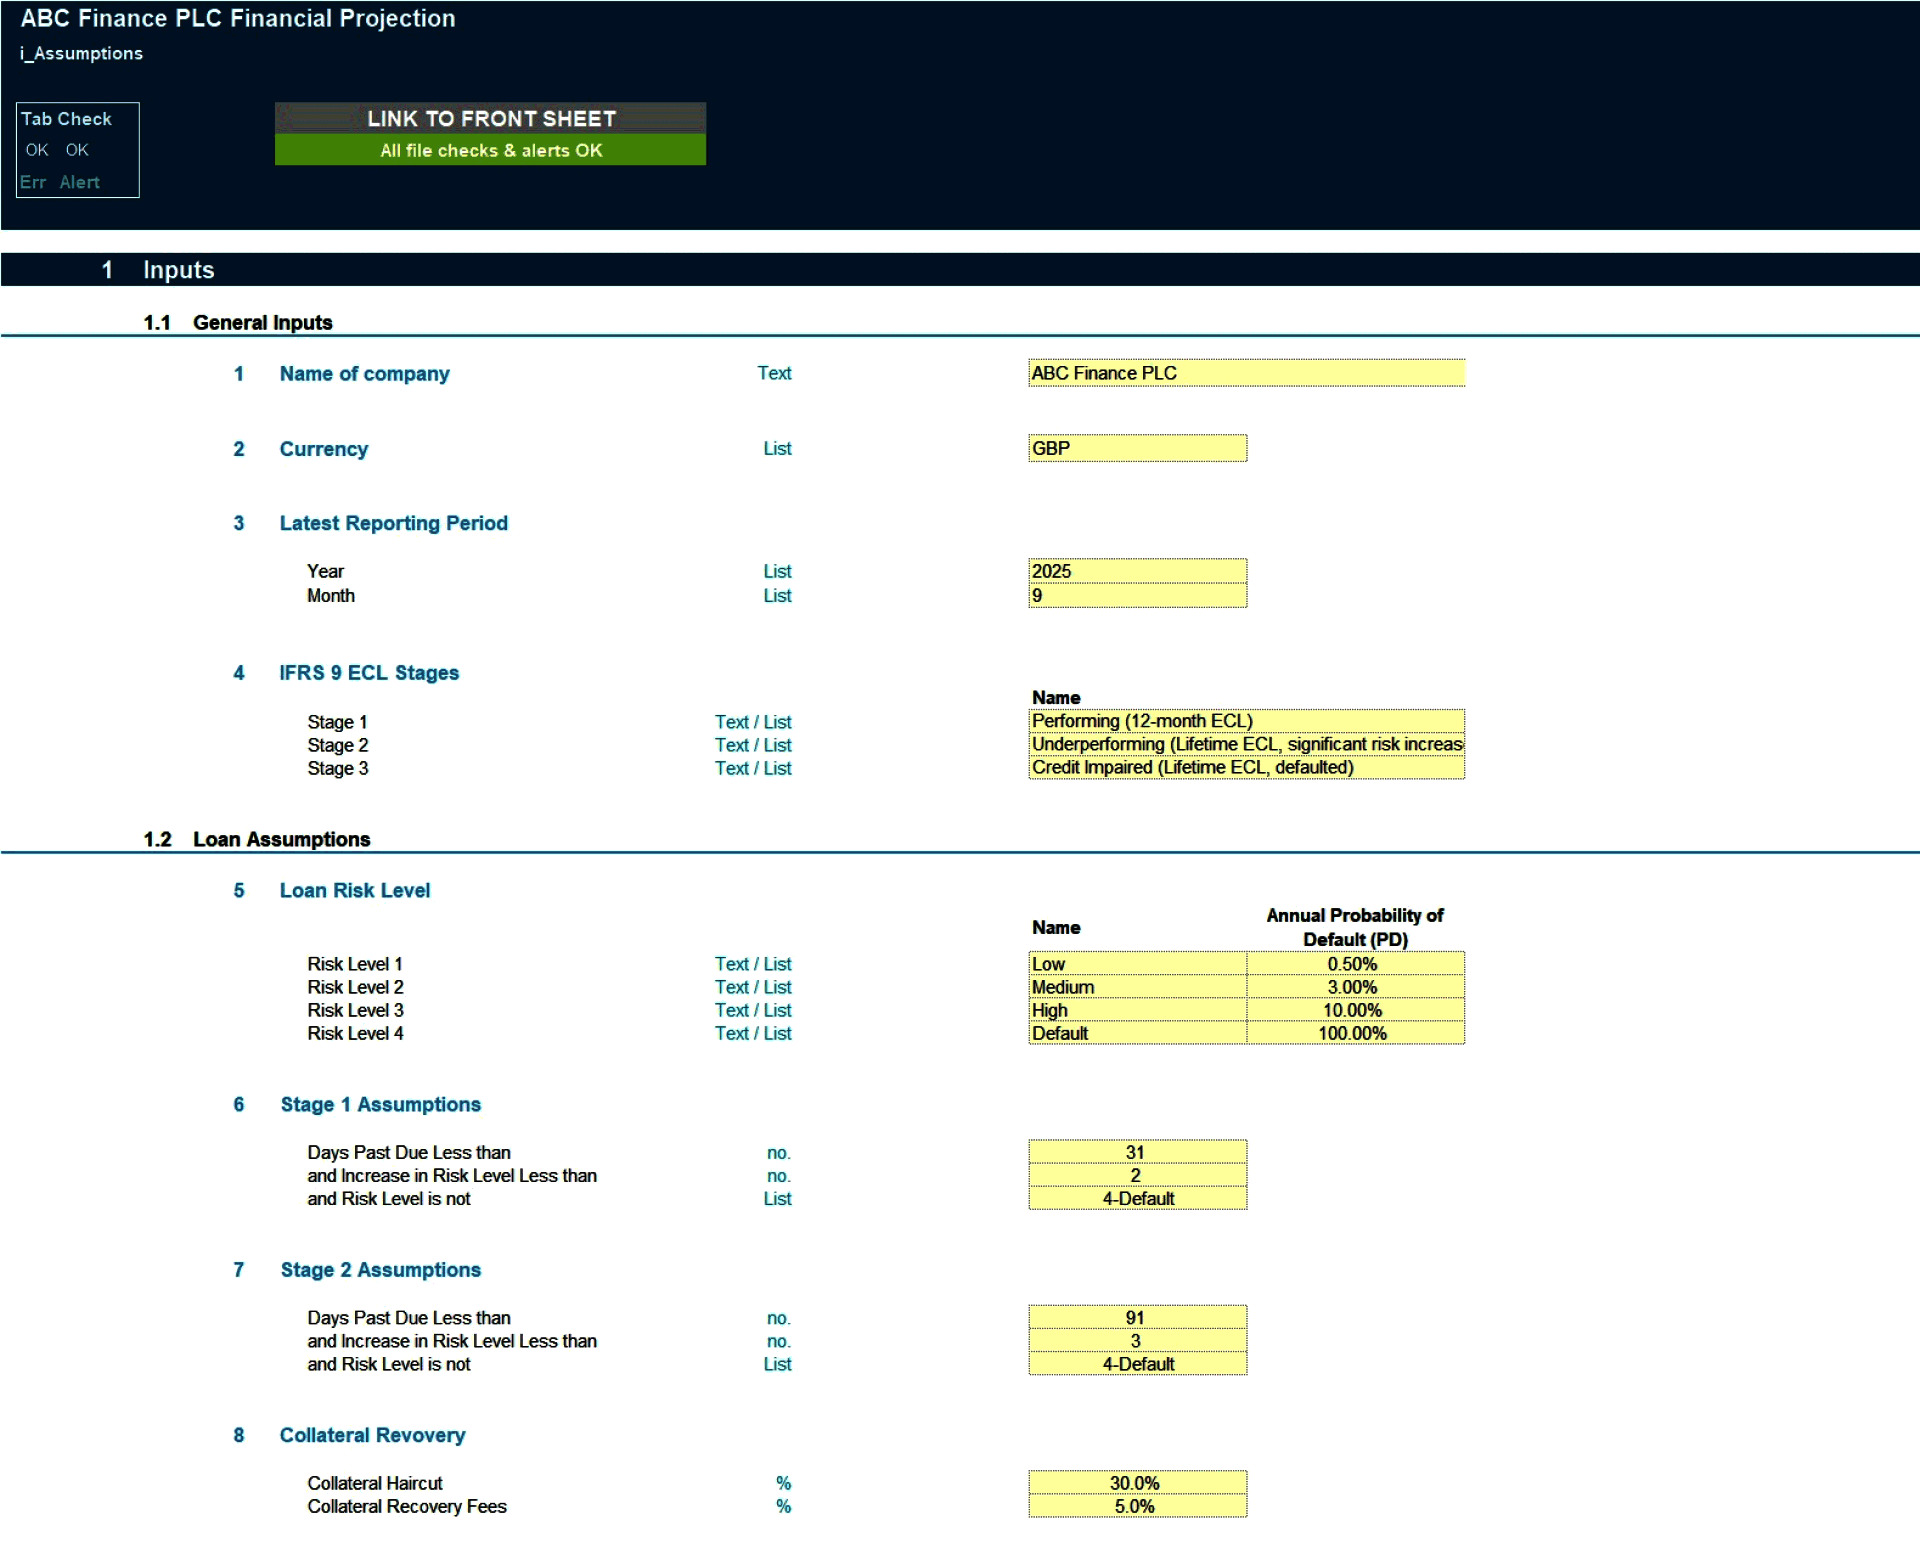Open Stage 2 Risk Level is not dropdown
The height and width of the screenshot is (1554, 1920).
coord(1137,1363)
